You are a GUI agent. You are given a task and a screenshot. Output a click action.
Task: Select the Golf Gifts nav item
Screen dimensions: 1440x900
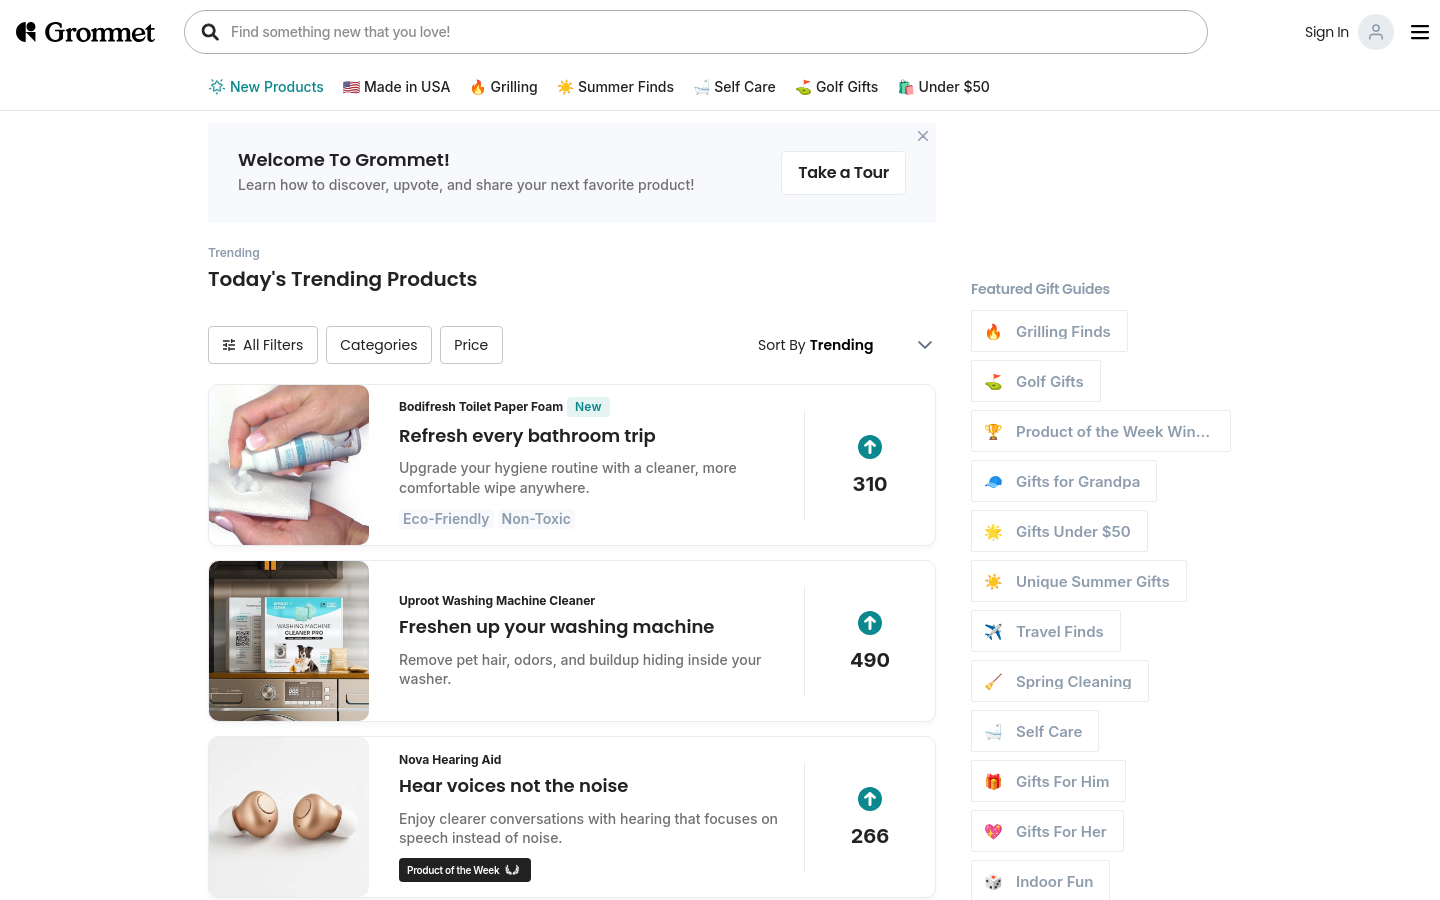[836, 87]
